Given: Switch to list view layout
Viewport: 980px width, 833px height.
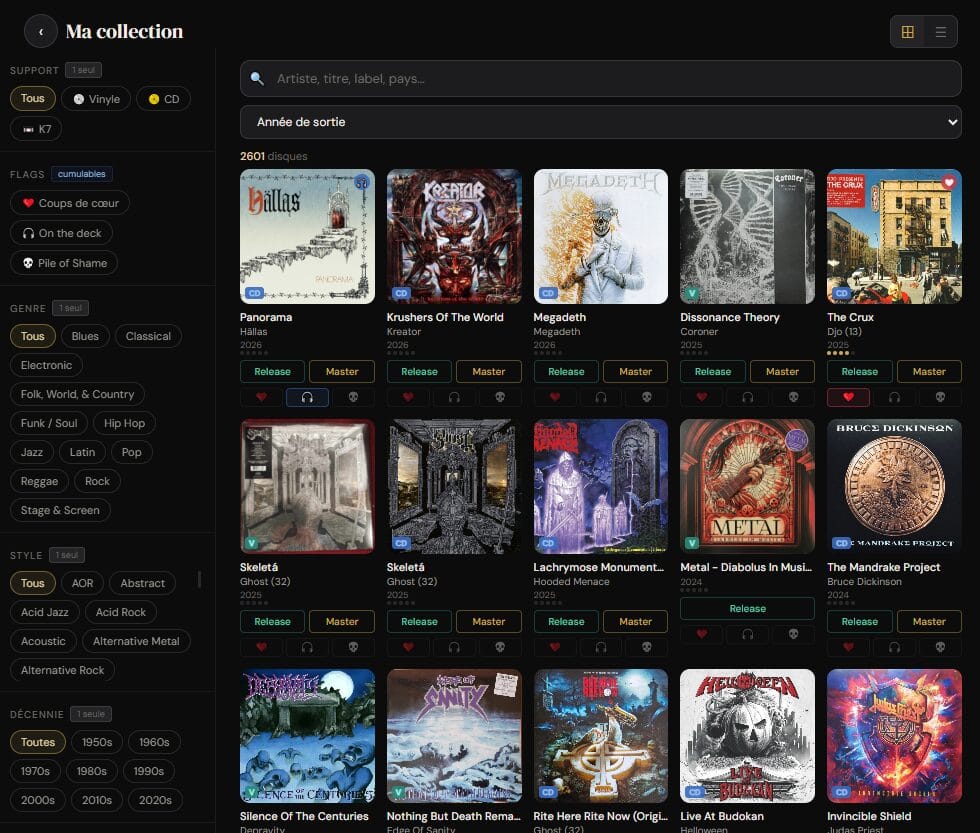Looking at the screenshot, I should 940,32.
